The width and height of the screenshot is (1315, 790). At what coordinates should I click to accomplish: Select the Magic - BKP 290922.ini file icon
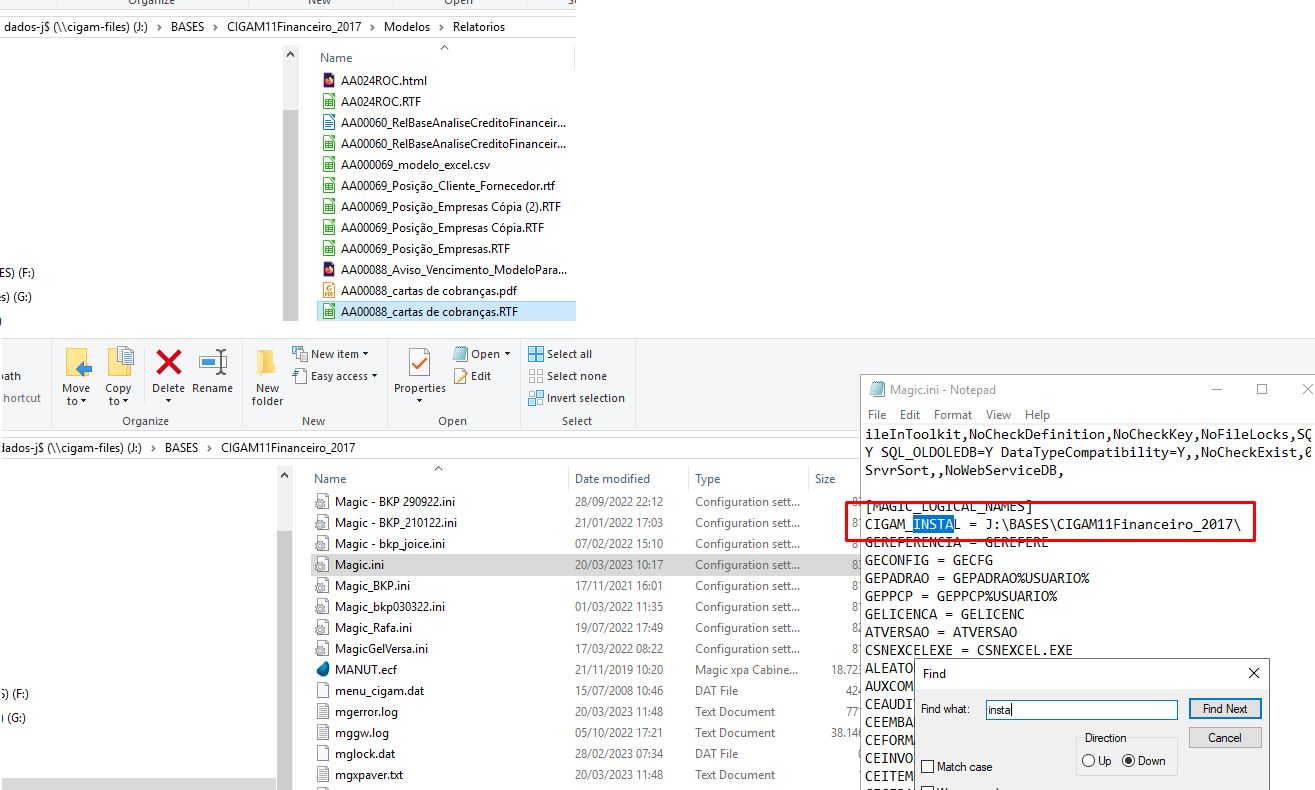pyautogui.click(x=322, y=501)
